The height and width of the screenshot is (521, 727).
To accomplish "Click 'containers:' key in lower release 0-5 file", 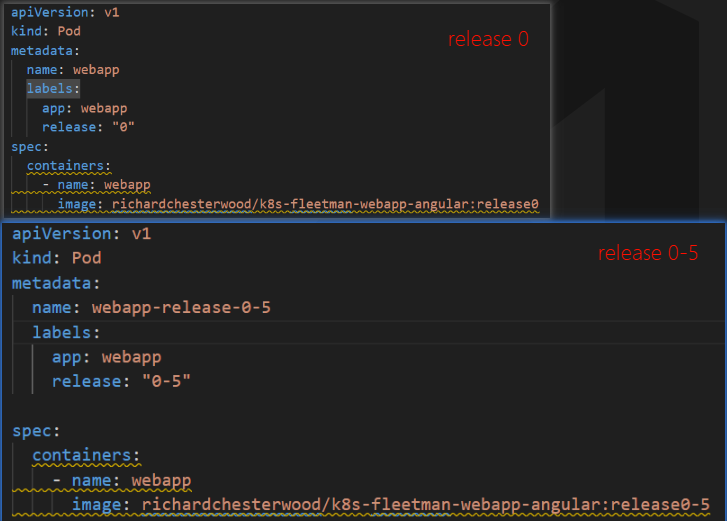I will [86, 455].
